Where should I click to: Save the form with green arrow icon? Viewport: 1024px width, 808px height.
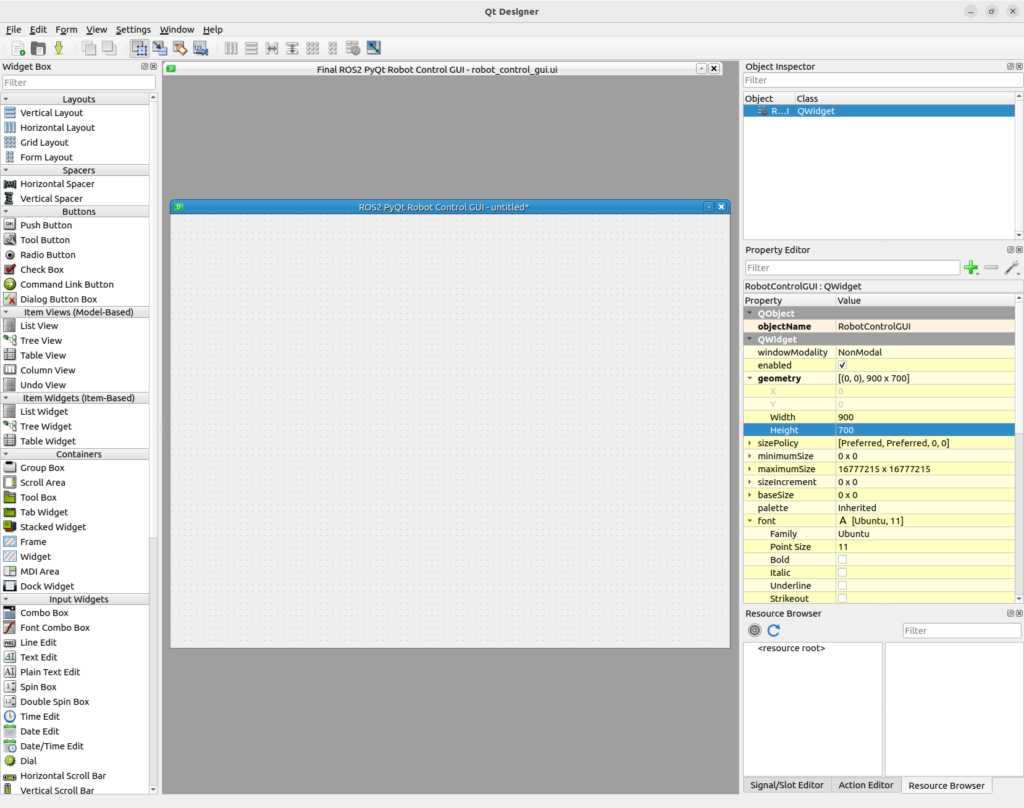(x=59, y=48)
